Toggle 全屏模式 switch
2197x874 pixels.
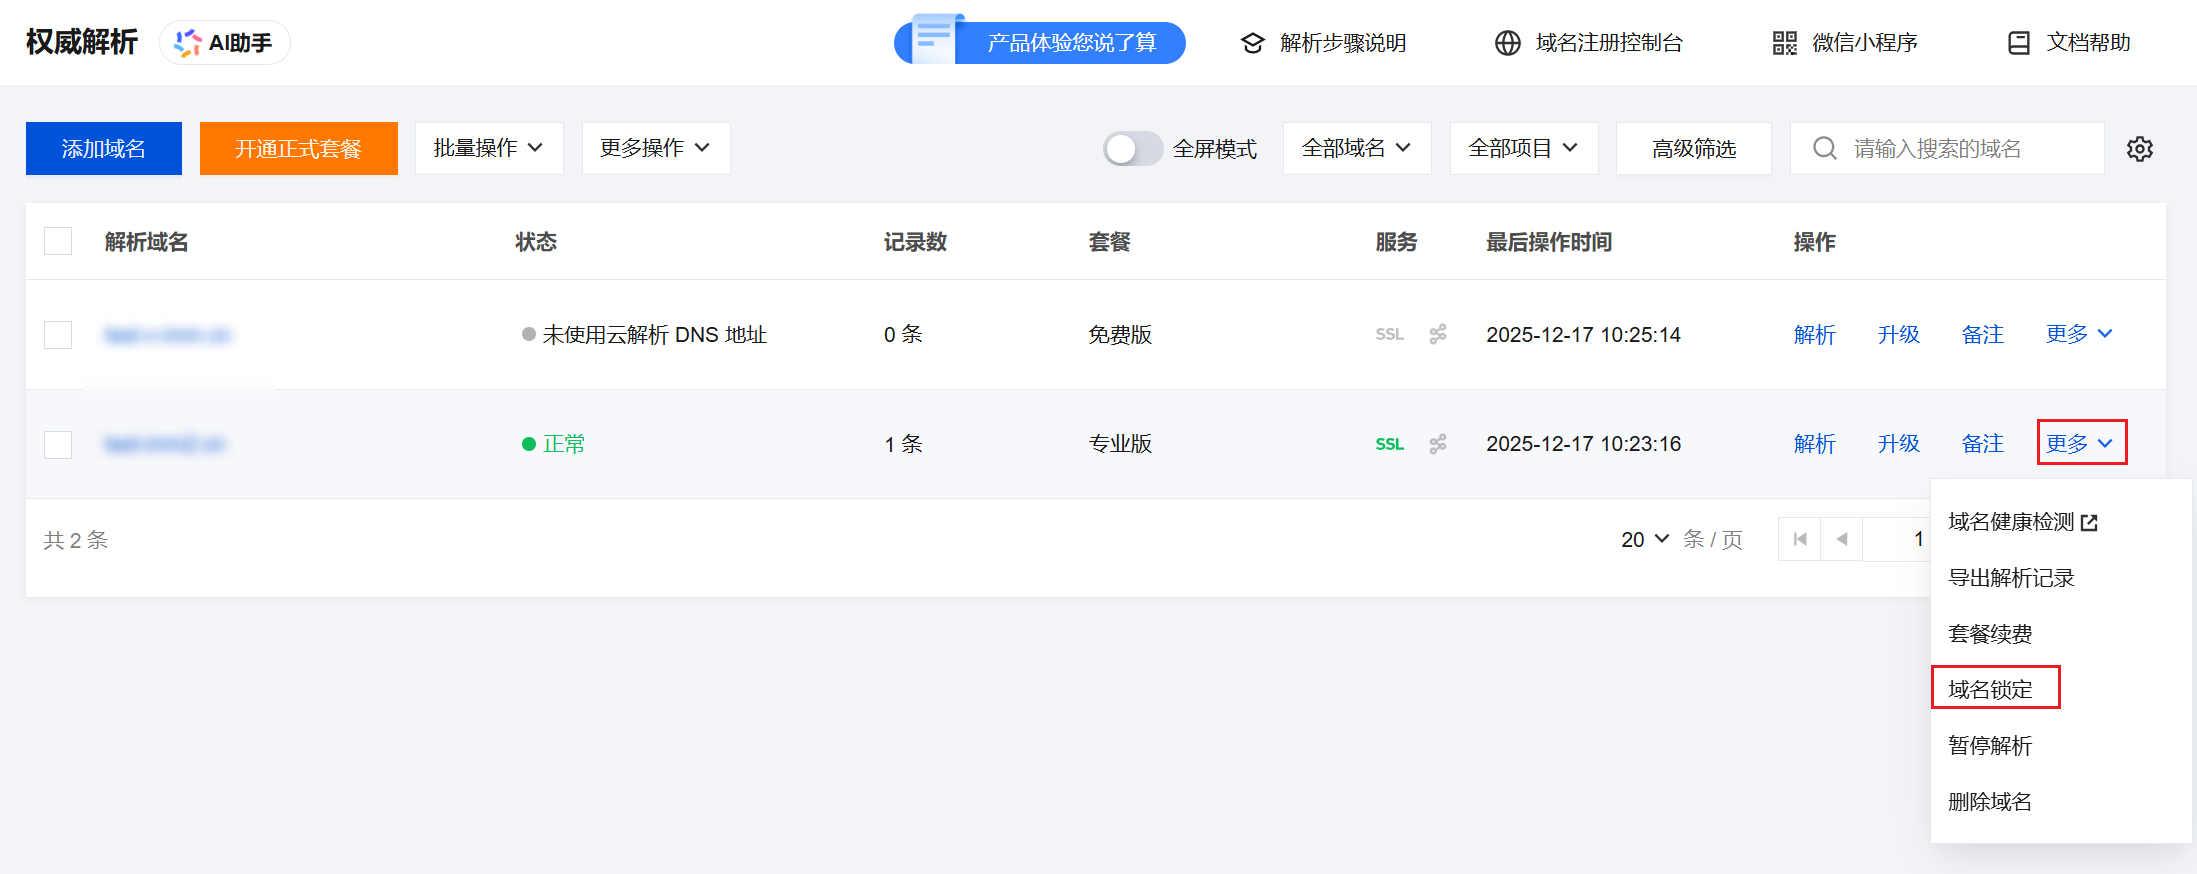tap(1132, 149)
